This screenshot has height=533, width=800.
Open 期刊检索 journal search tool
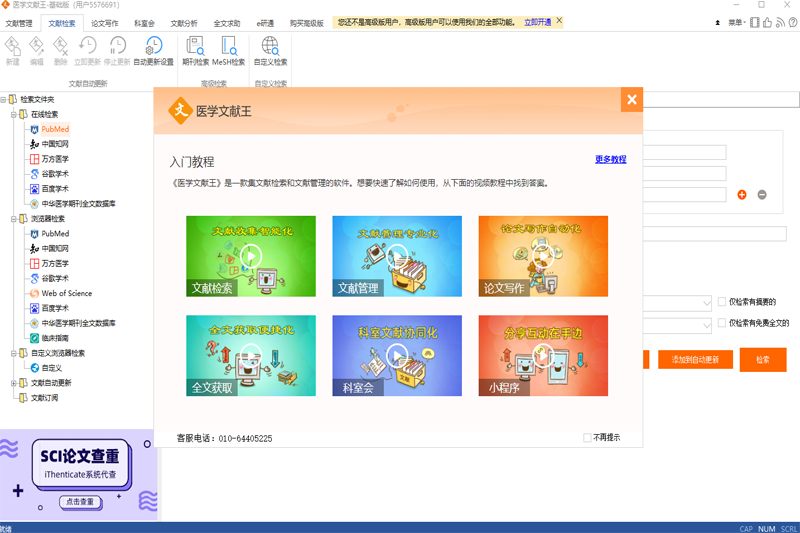tap(195, 49)
